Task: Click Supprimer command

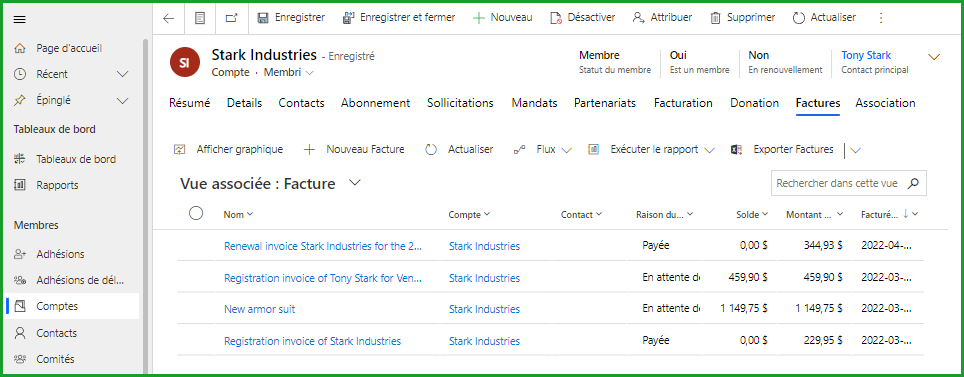Action: 743,17
